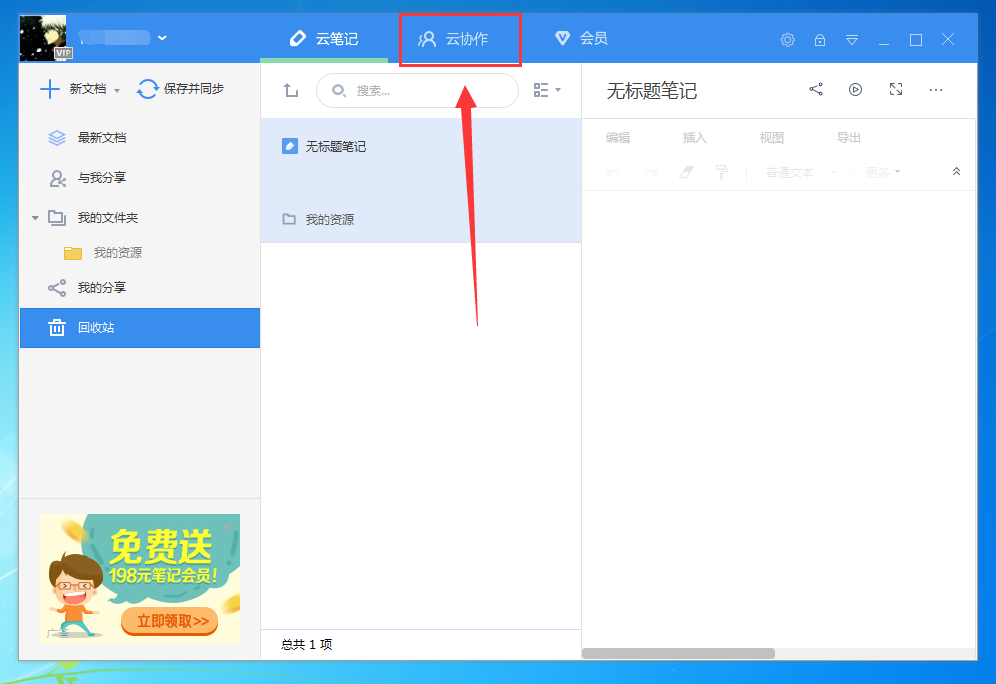Switch to the 云协作 tab

[x=460, y=40]
